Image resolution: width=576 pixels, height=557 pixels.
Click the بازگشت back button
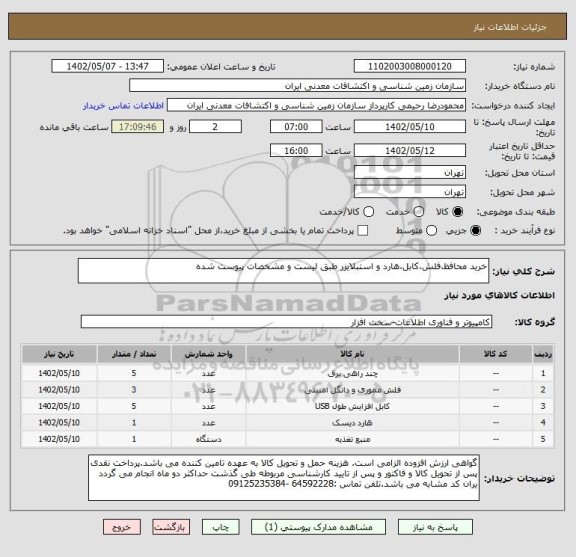pos(171,527)
